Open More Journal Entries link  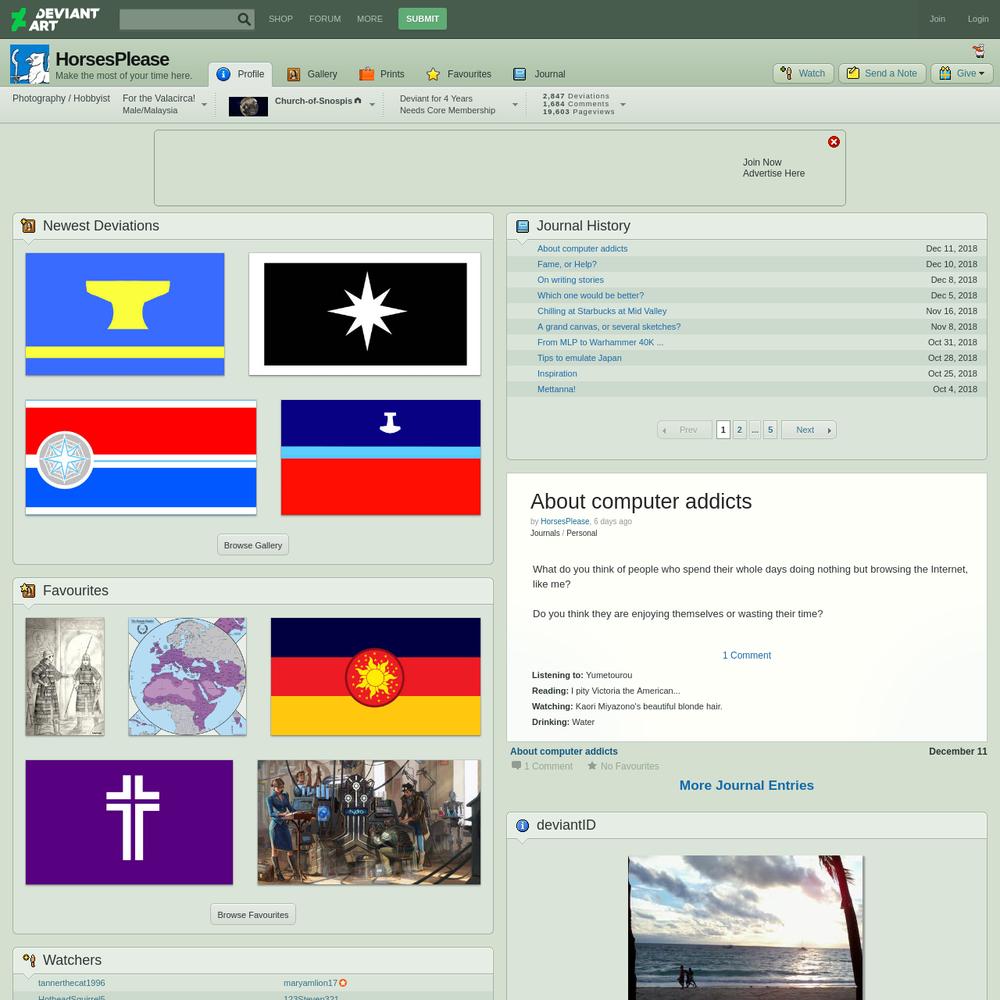pyautogui.click(x=746, y=785)
